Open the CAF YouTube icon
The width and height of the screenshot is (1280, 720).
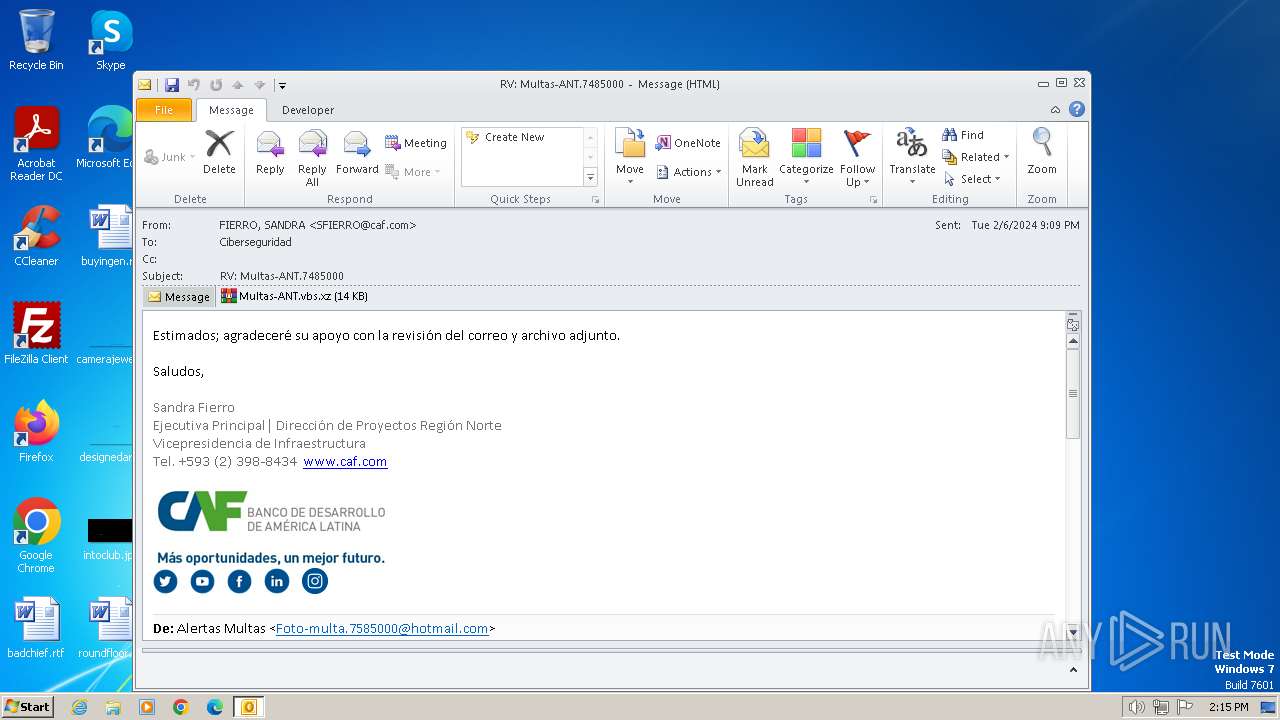(202, 581)
